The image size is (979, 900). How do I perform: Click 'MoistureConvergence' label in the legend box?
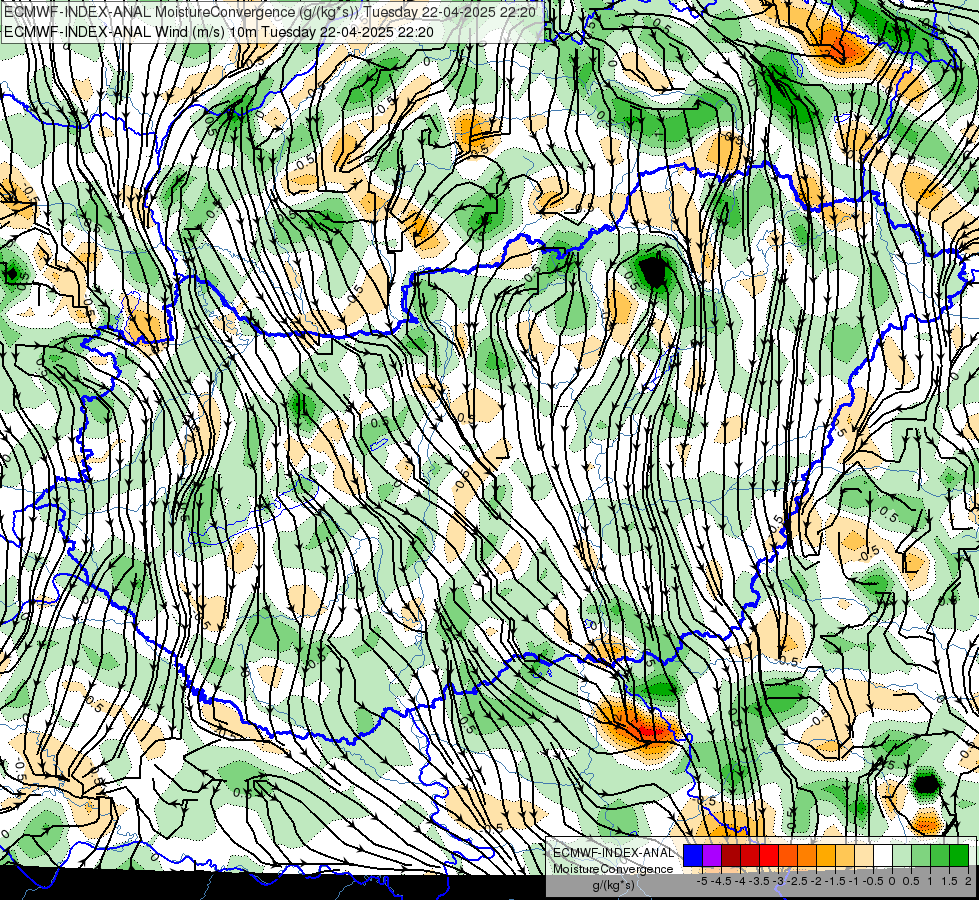pyautogui.click(x=613, y=869)
